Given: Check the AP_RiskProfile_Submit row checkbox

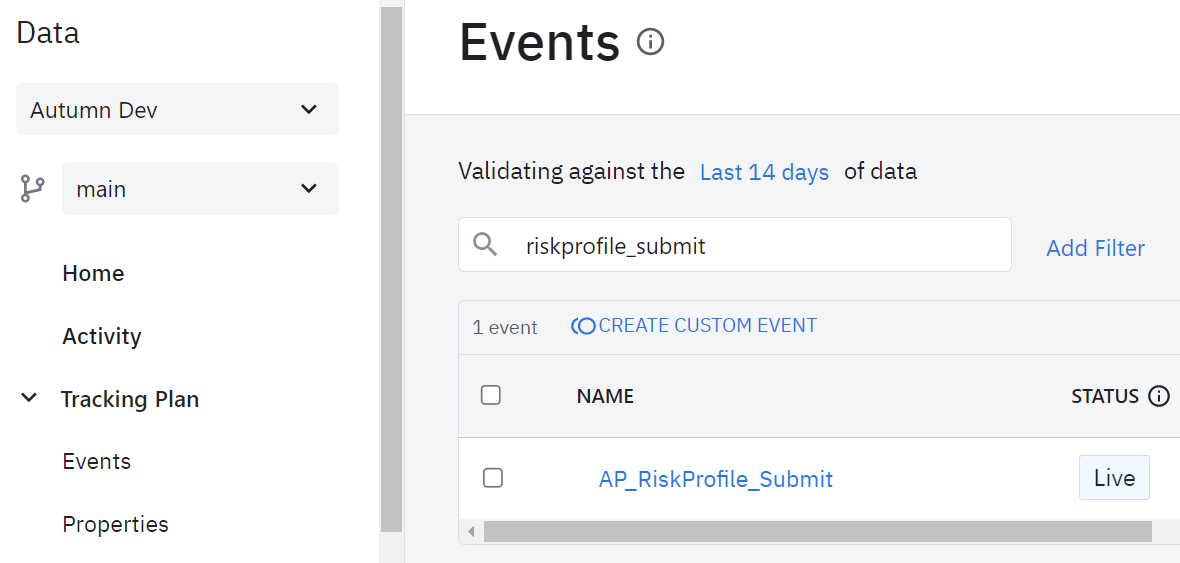Looking at the screenshot, I should (x=492, y=478).
